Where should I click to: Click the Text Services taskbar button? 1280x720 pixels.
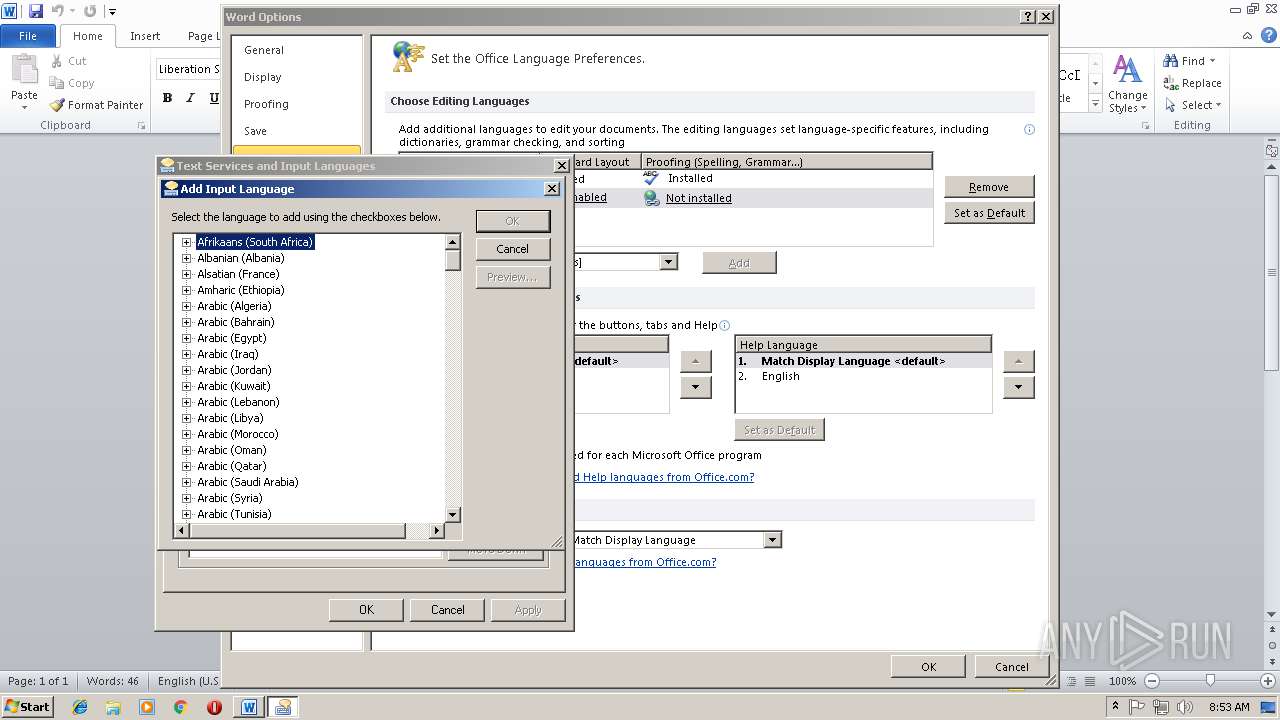coord(283,707)
